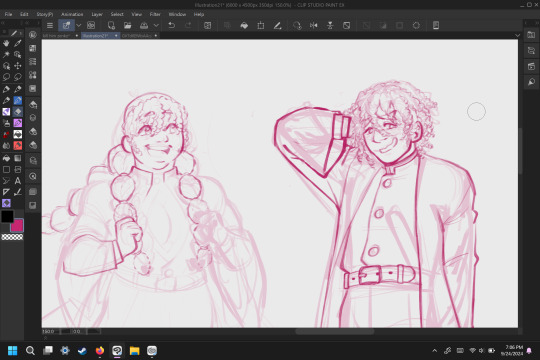Click the Open file folder icon
540x360 pixels.
click(x=127, y=25)
